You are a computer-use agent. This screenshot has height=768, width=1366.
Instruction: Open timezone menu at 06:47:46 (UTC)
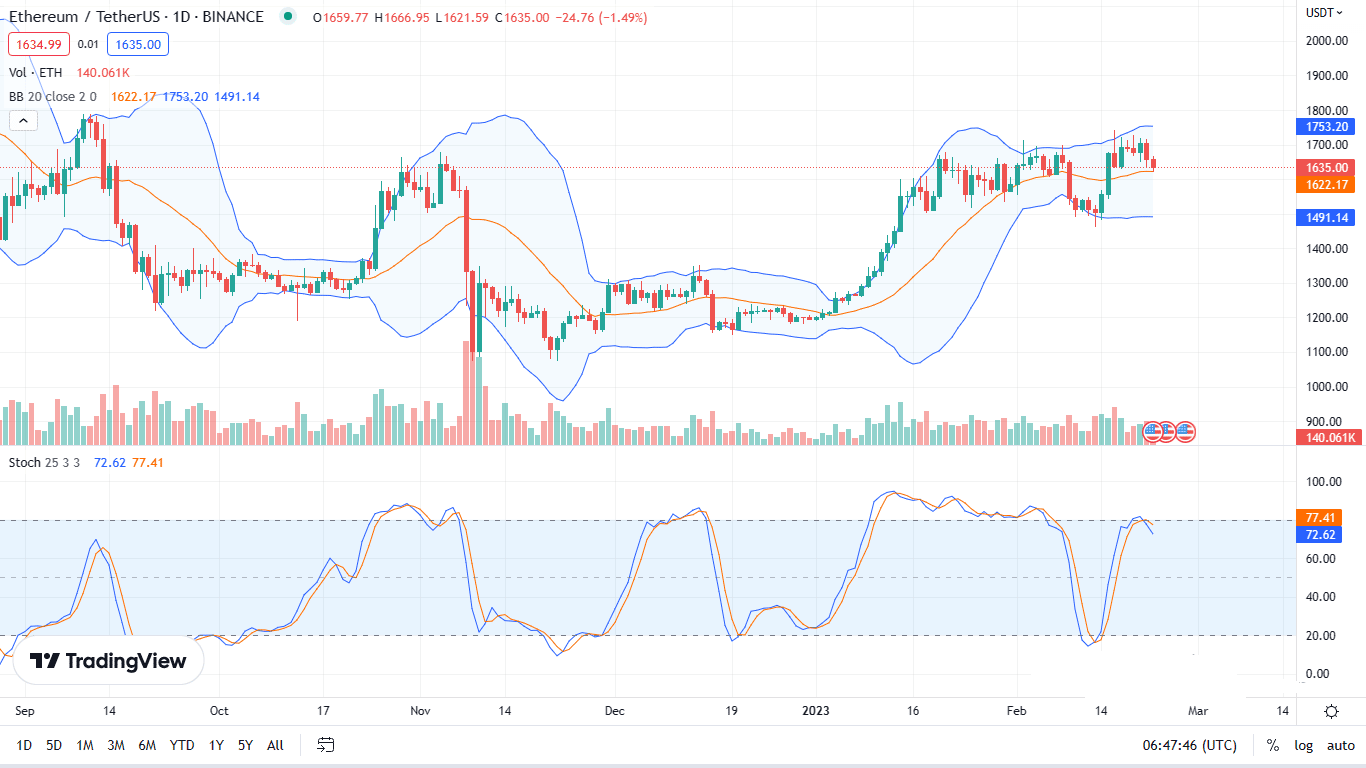point(1190,745)
